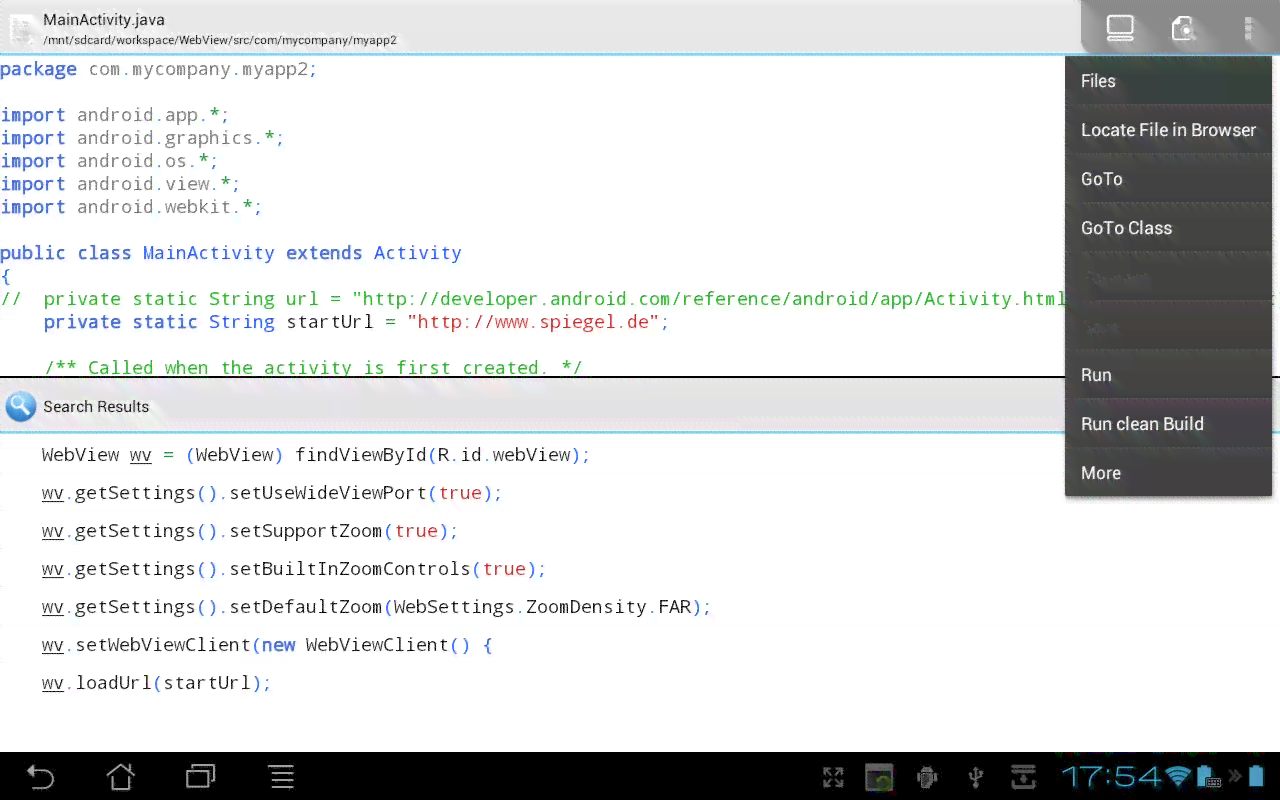1280x800 pixels.
Task: Open search result setUseWideViewPort(true) line
Action: 271,493
